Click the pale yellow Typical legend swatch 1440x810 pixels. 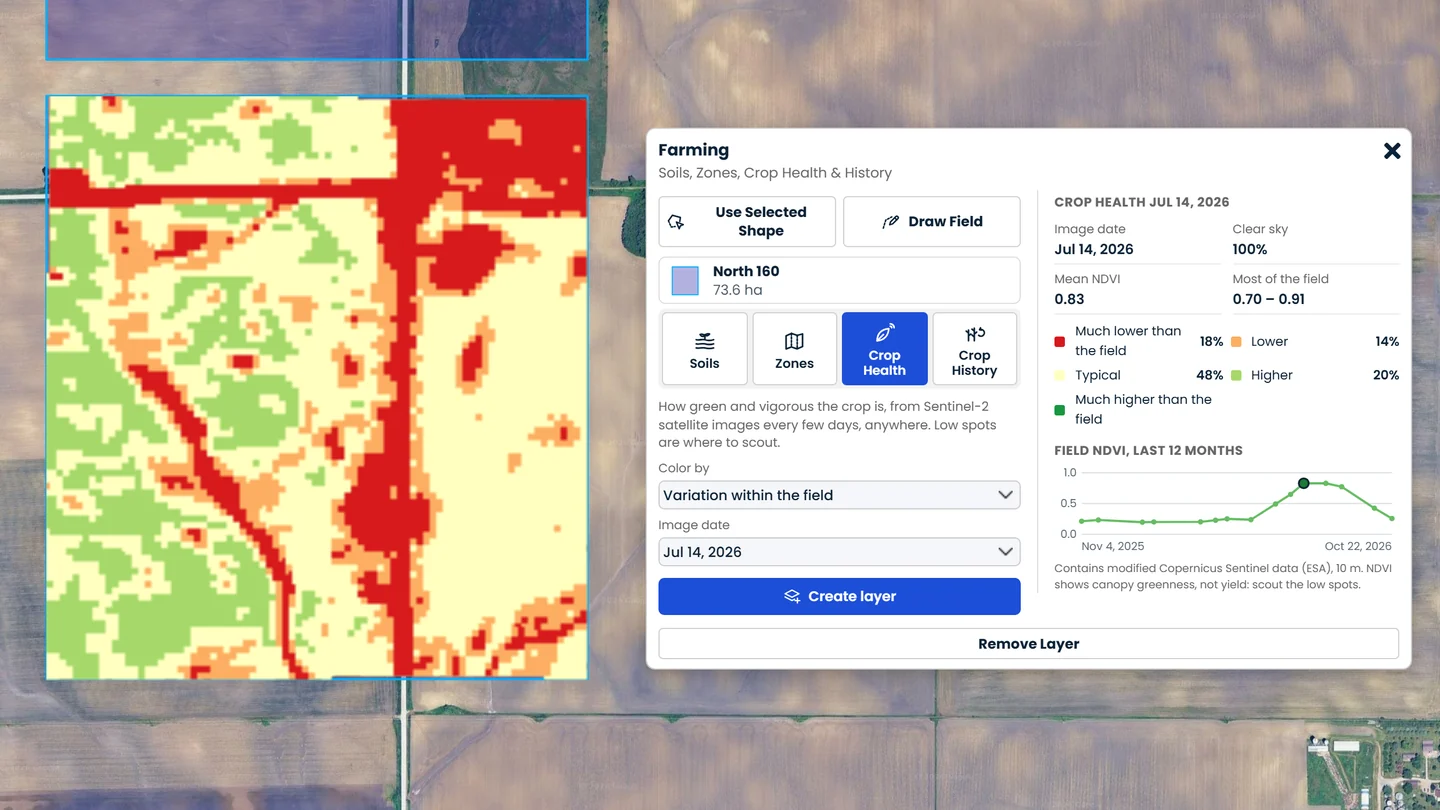tap(1060, 375)
